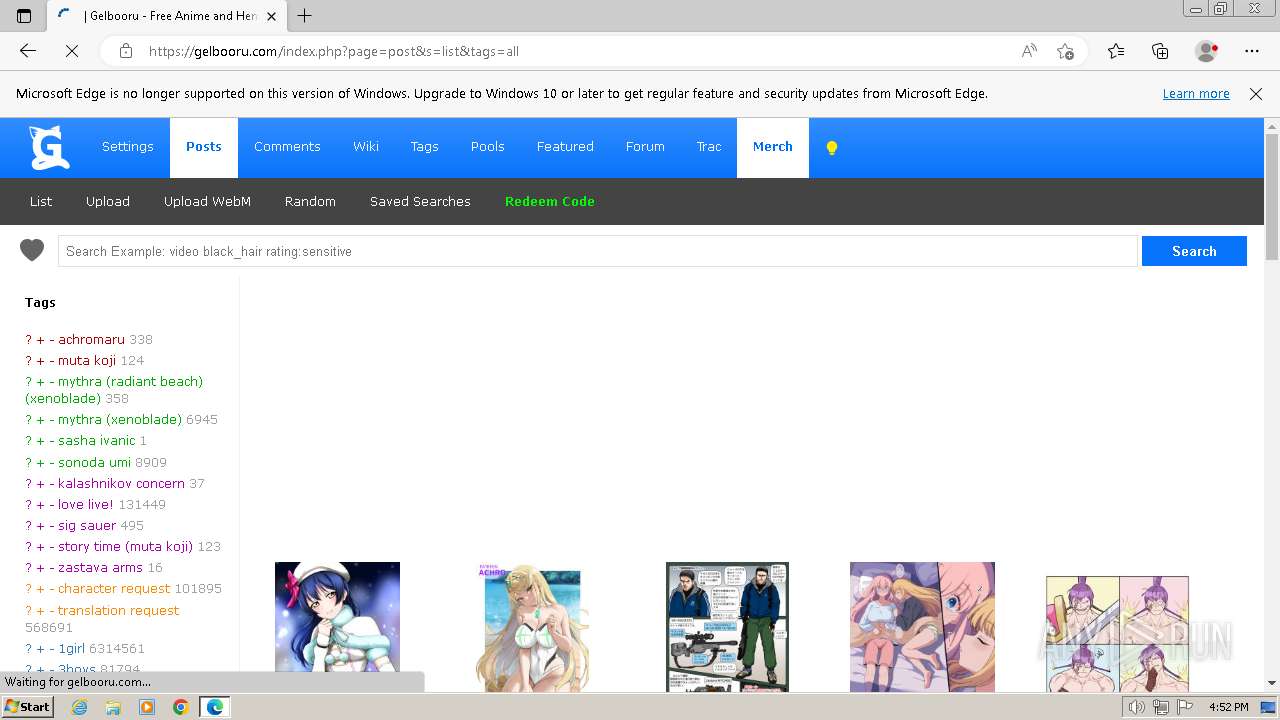Click the sonoda umi tag link
Screen dimensions: 1280x720
pos(94,462)
